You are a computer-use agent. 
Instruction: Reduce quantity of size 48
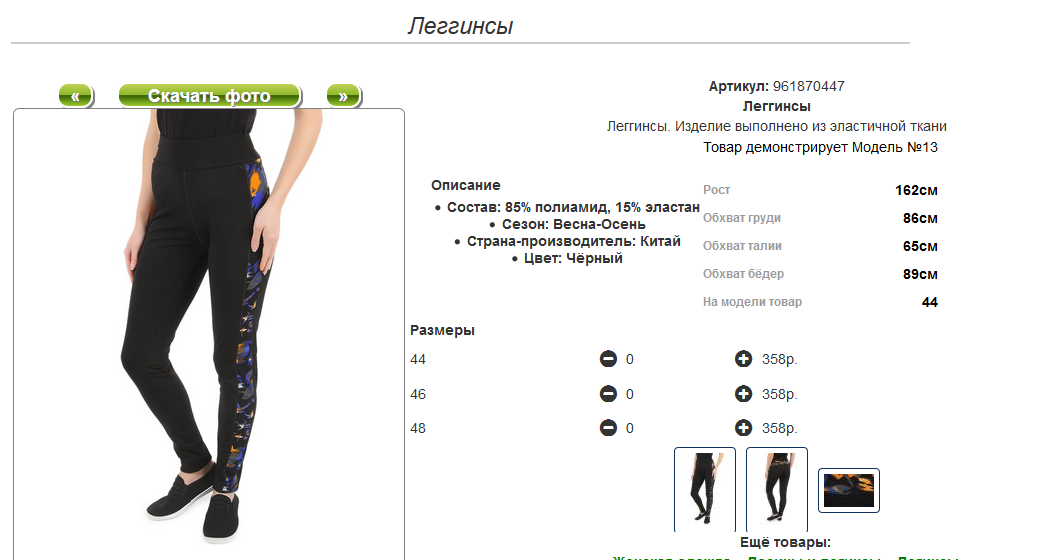pyautogui.click(x=608, y=428)
